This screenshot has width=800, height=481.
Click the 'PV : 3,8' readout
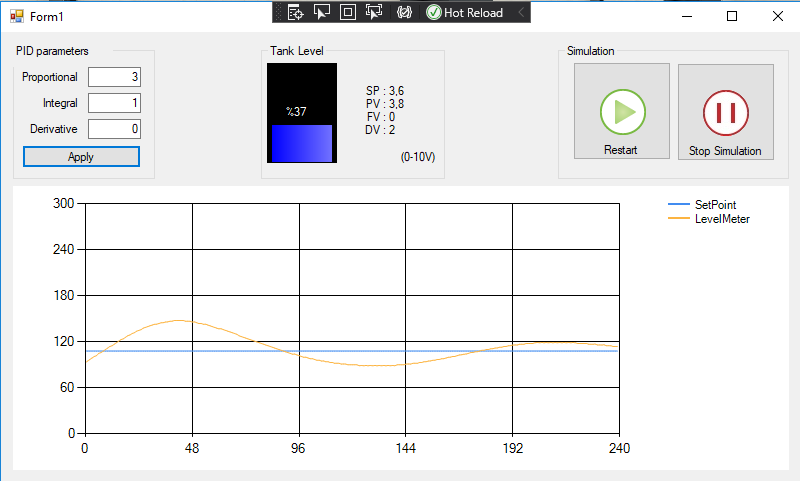pos(385,104)
